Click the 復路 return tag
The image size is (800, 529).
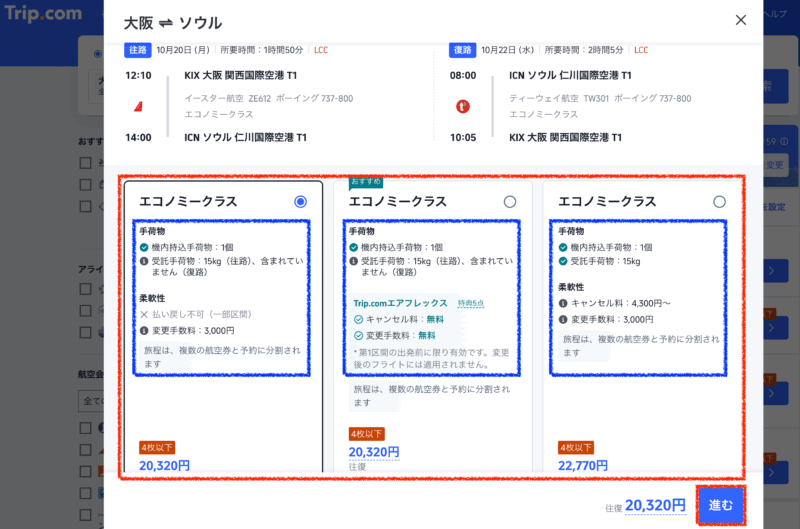coord(462,50)
